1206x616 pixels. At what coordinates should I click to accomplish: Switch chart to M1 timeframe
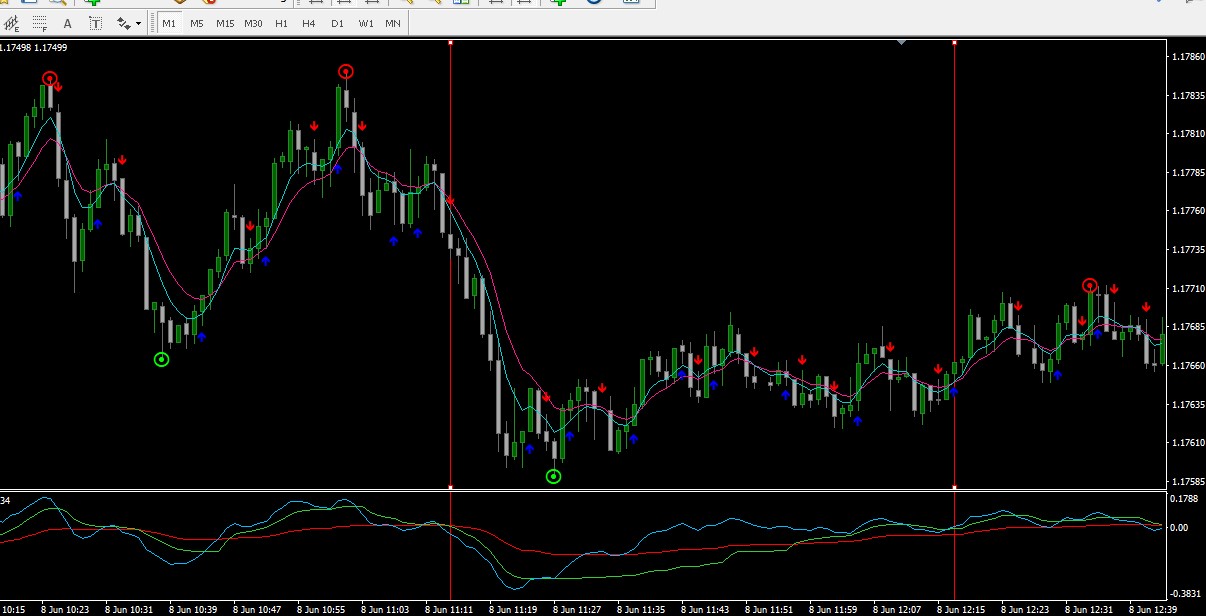tap(169, 22)
